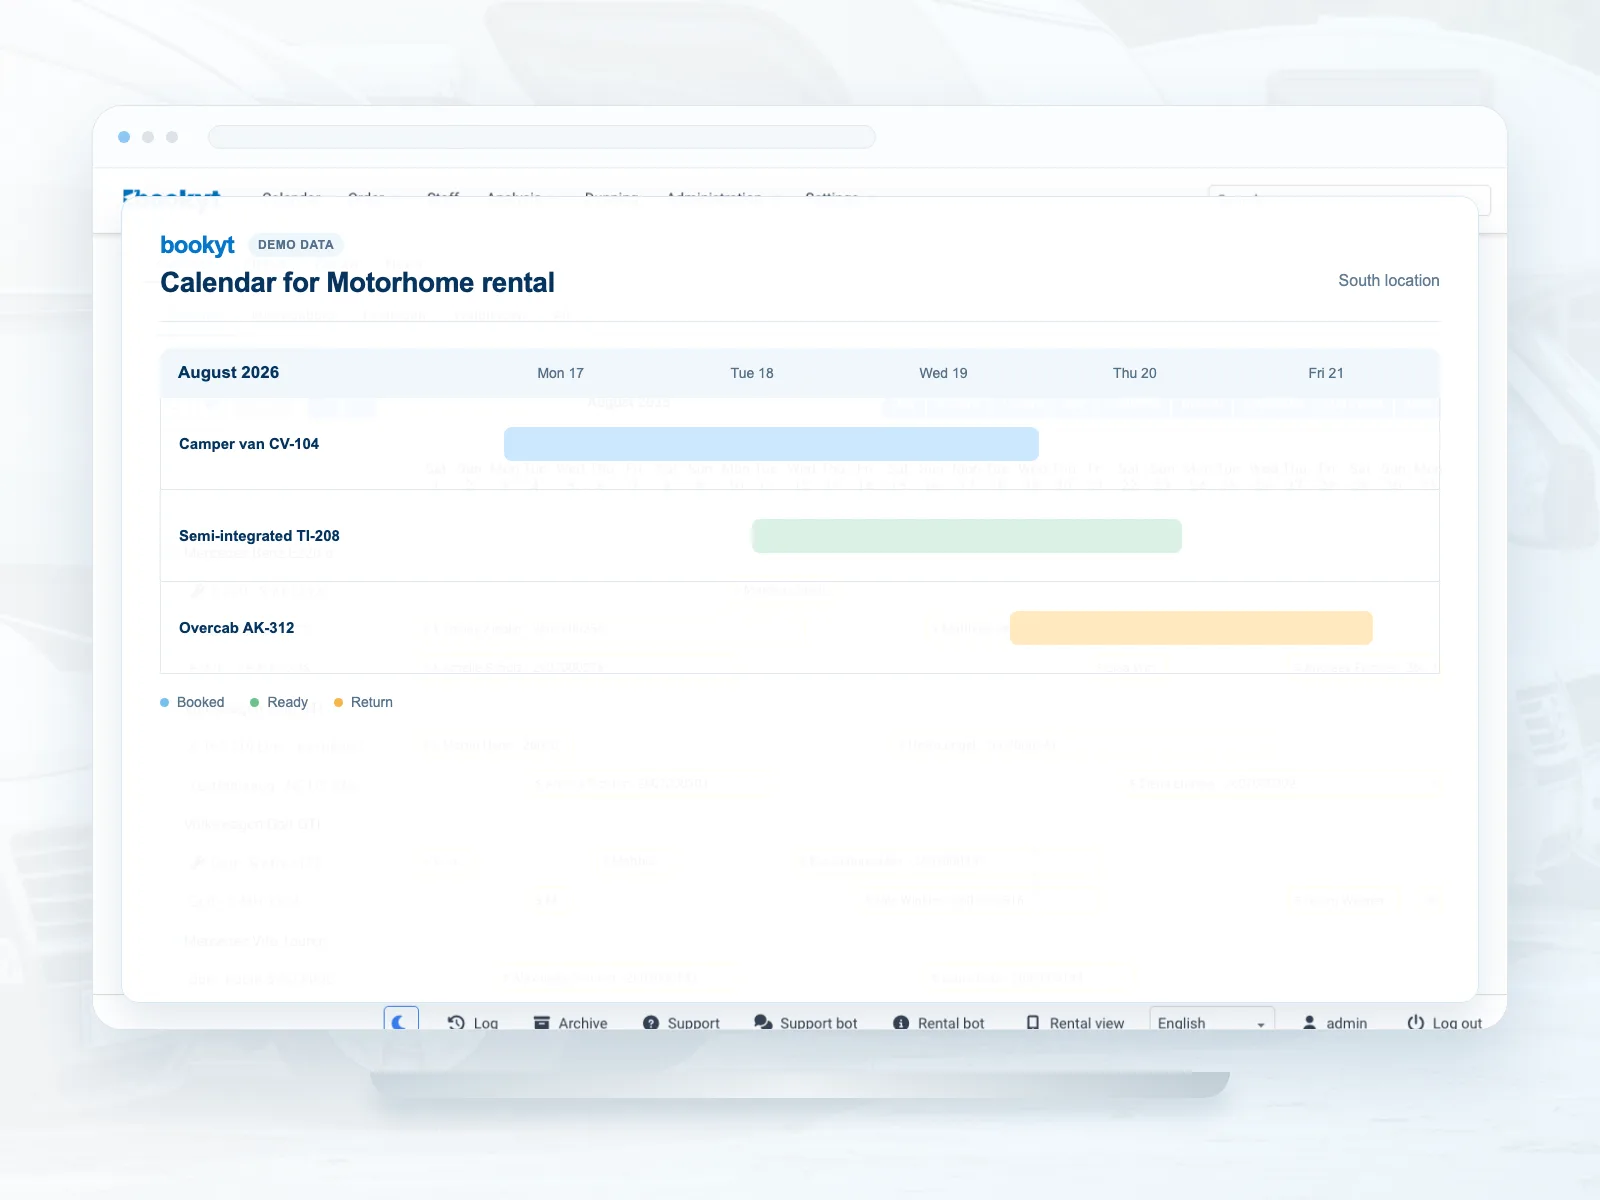Click the Semi-integrated TI-208 row label

259,536
